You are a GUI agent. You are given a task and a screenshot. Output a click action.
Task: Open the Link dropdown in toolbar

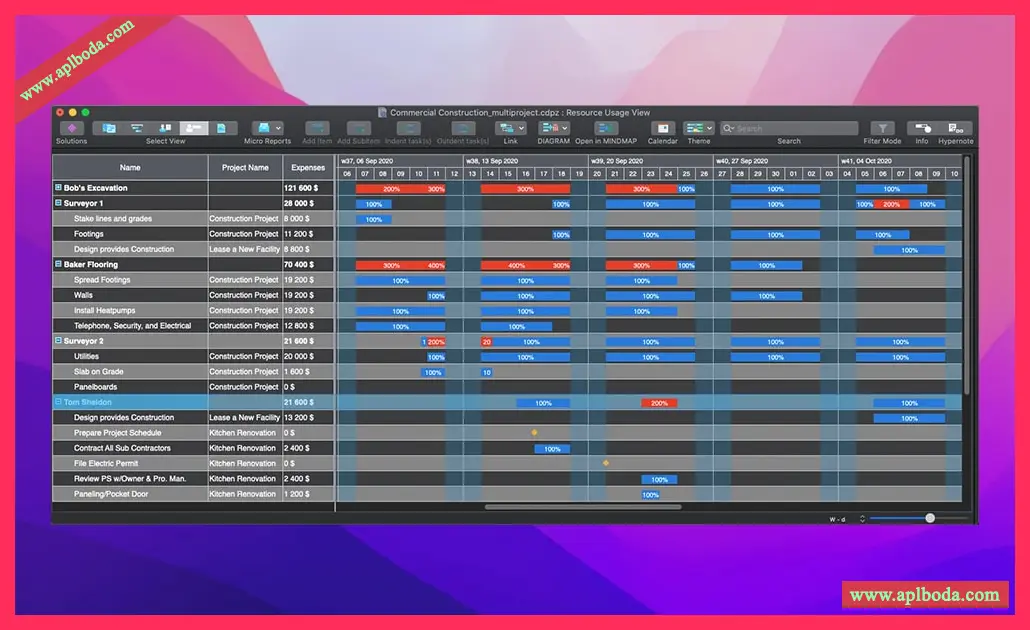click(x=511, y=128)
